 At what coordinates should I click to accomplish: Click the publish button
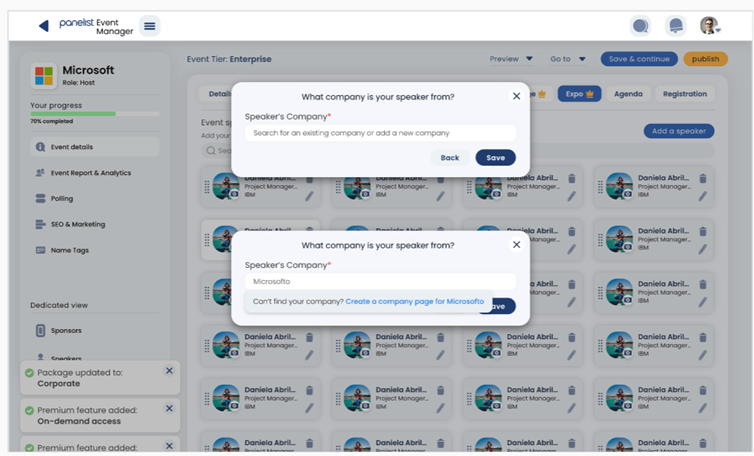(x=705, y=59)
